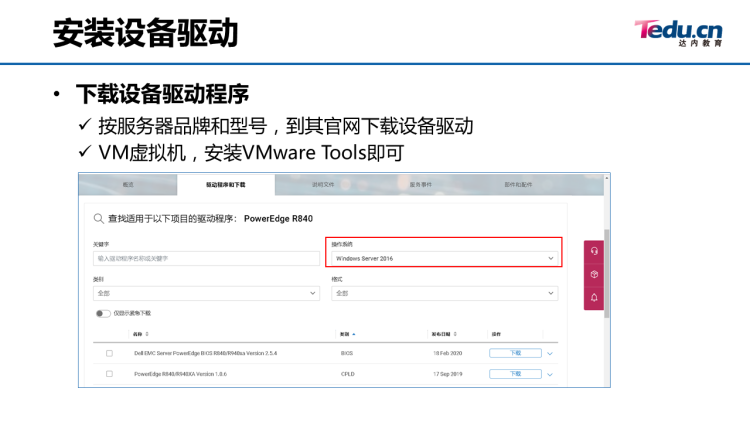This screenshot has width=750, height=422.
Task: Expand details of the CPLD row via its chevron
Action: [x=550, y=374]
